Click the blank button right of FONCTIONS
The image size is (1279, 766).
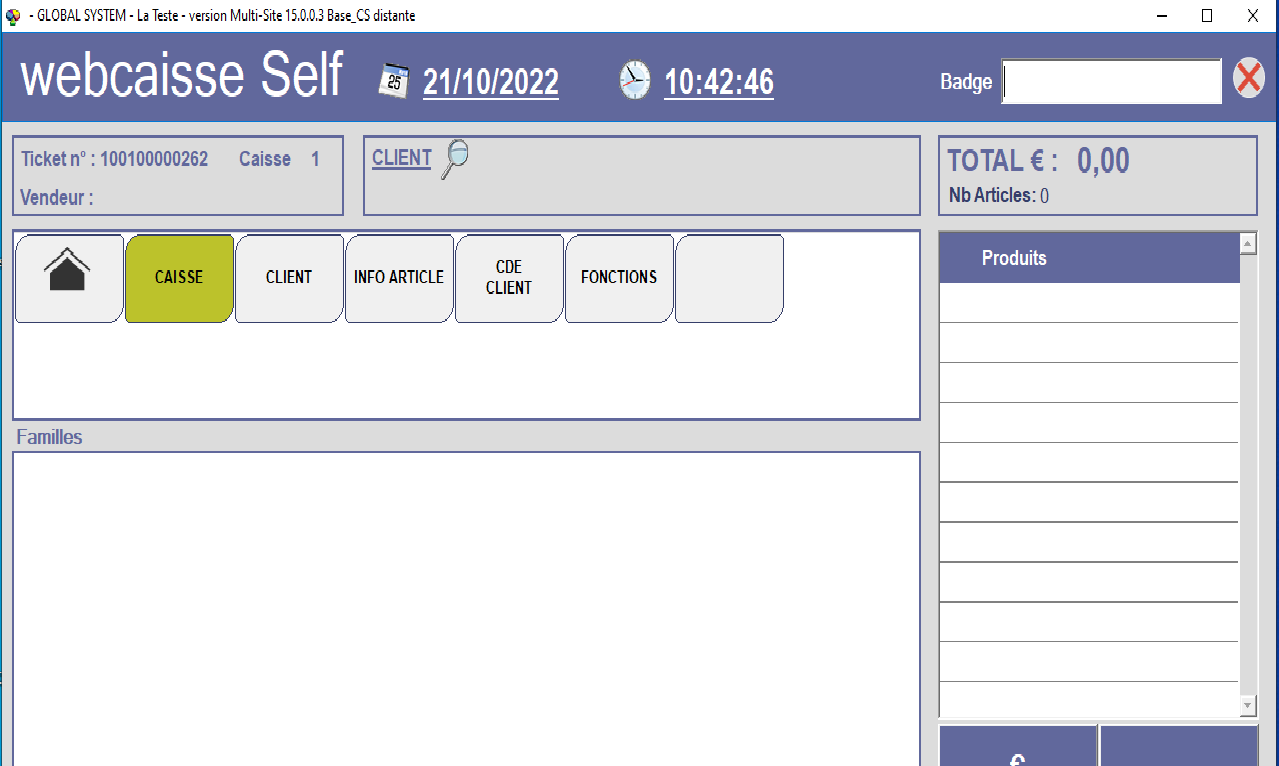(729, 278)
